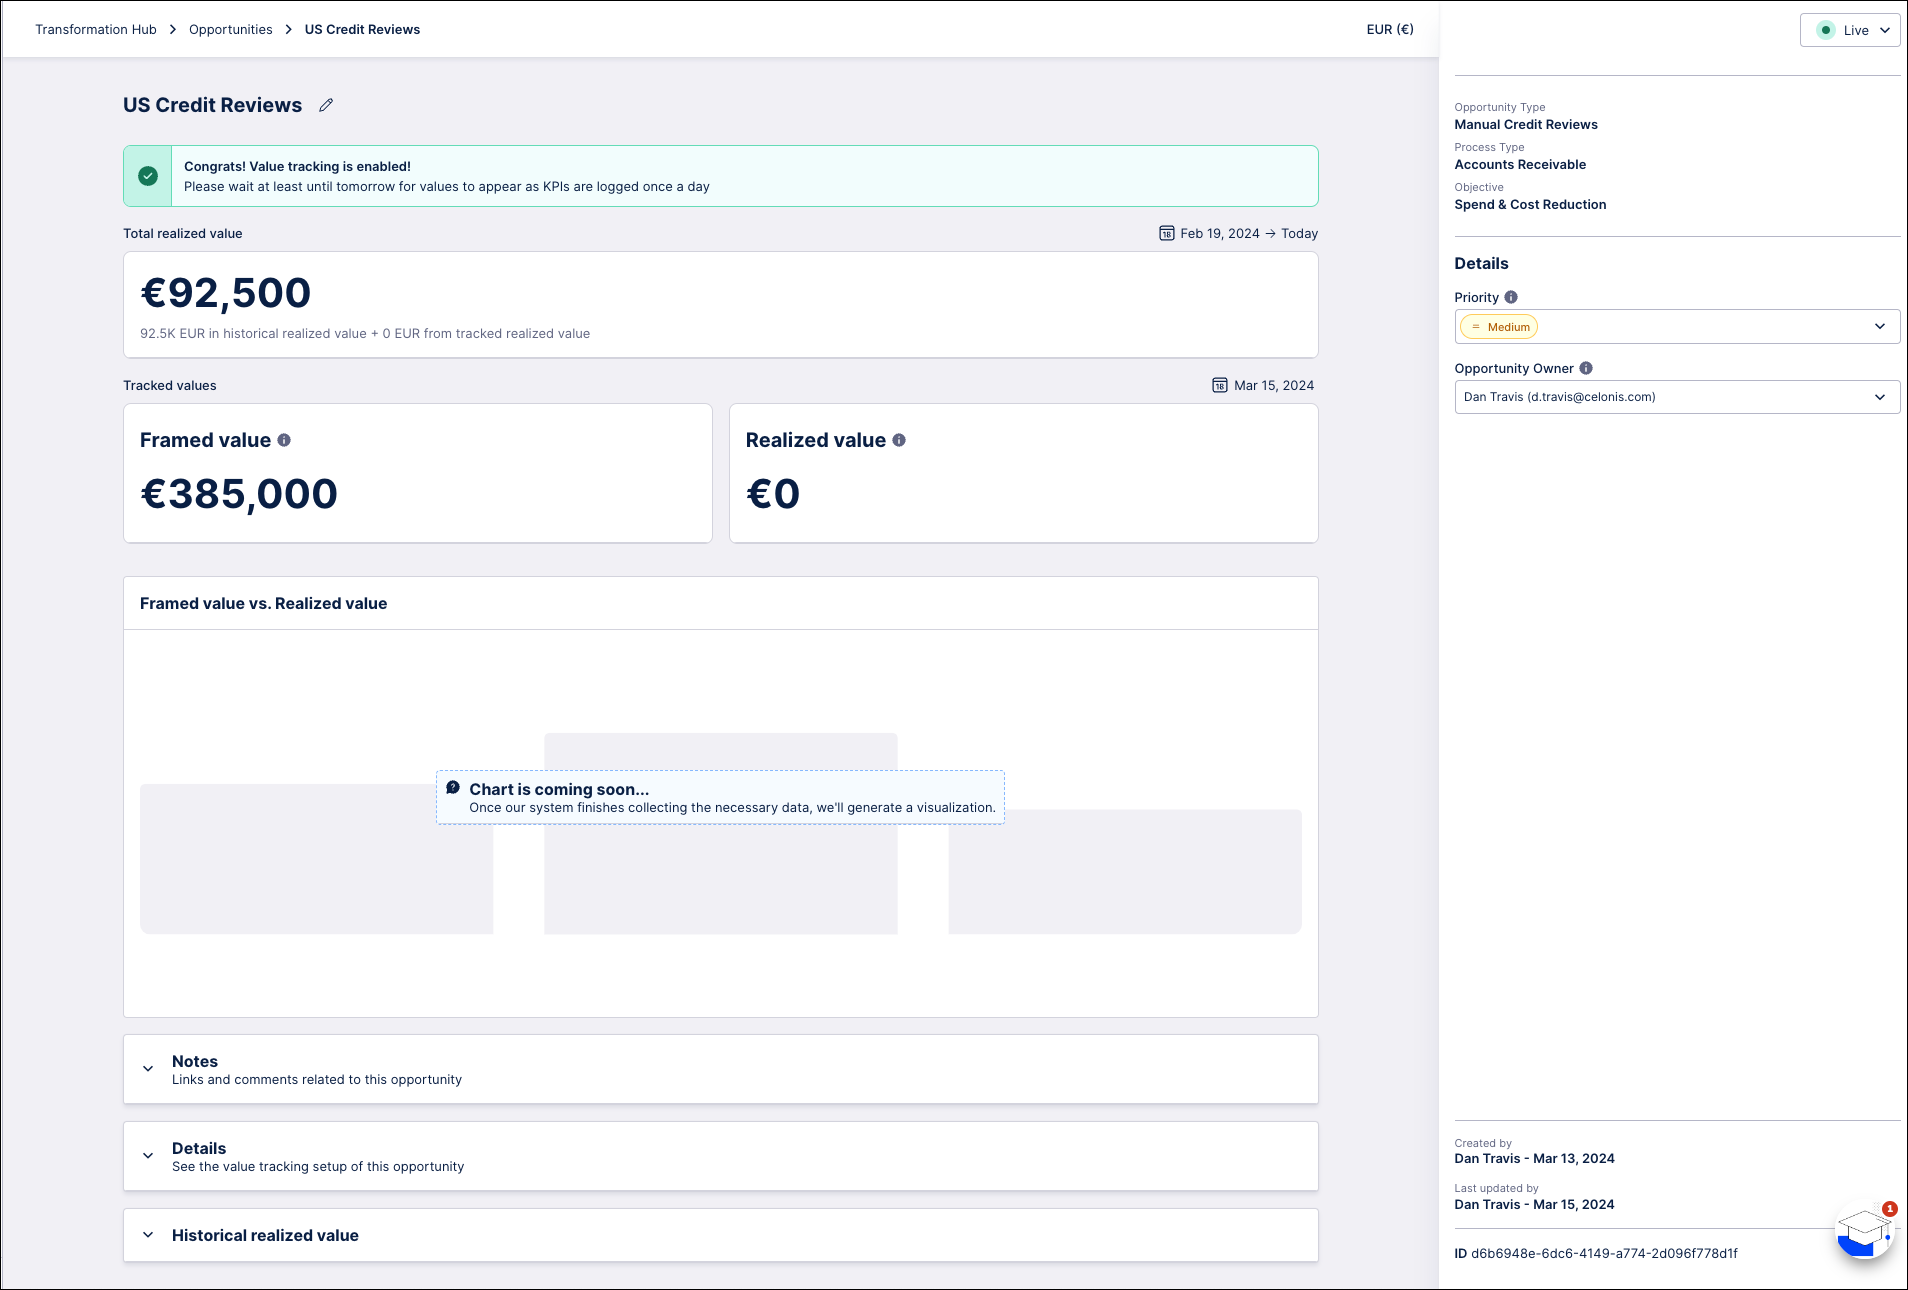The width and height of the screenshot is (1908, 1290).
Task: Click the Opportunity Owner info icon
Action: tap(1586, 368)
